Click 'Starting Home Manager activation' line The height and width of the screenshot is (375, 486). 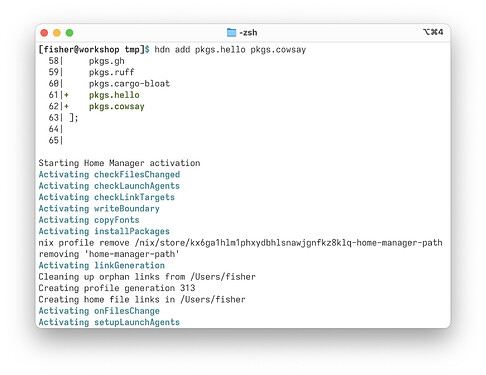pyautogui.click(x=119, y=163)
